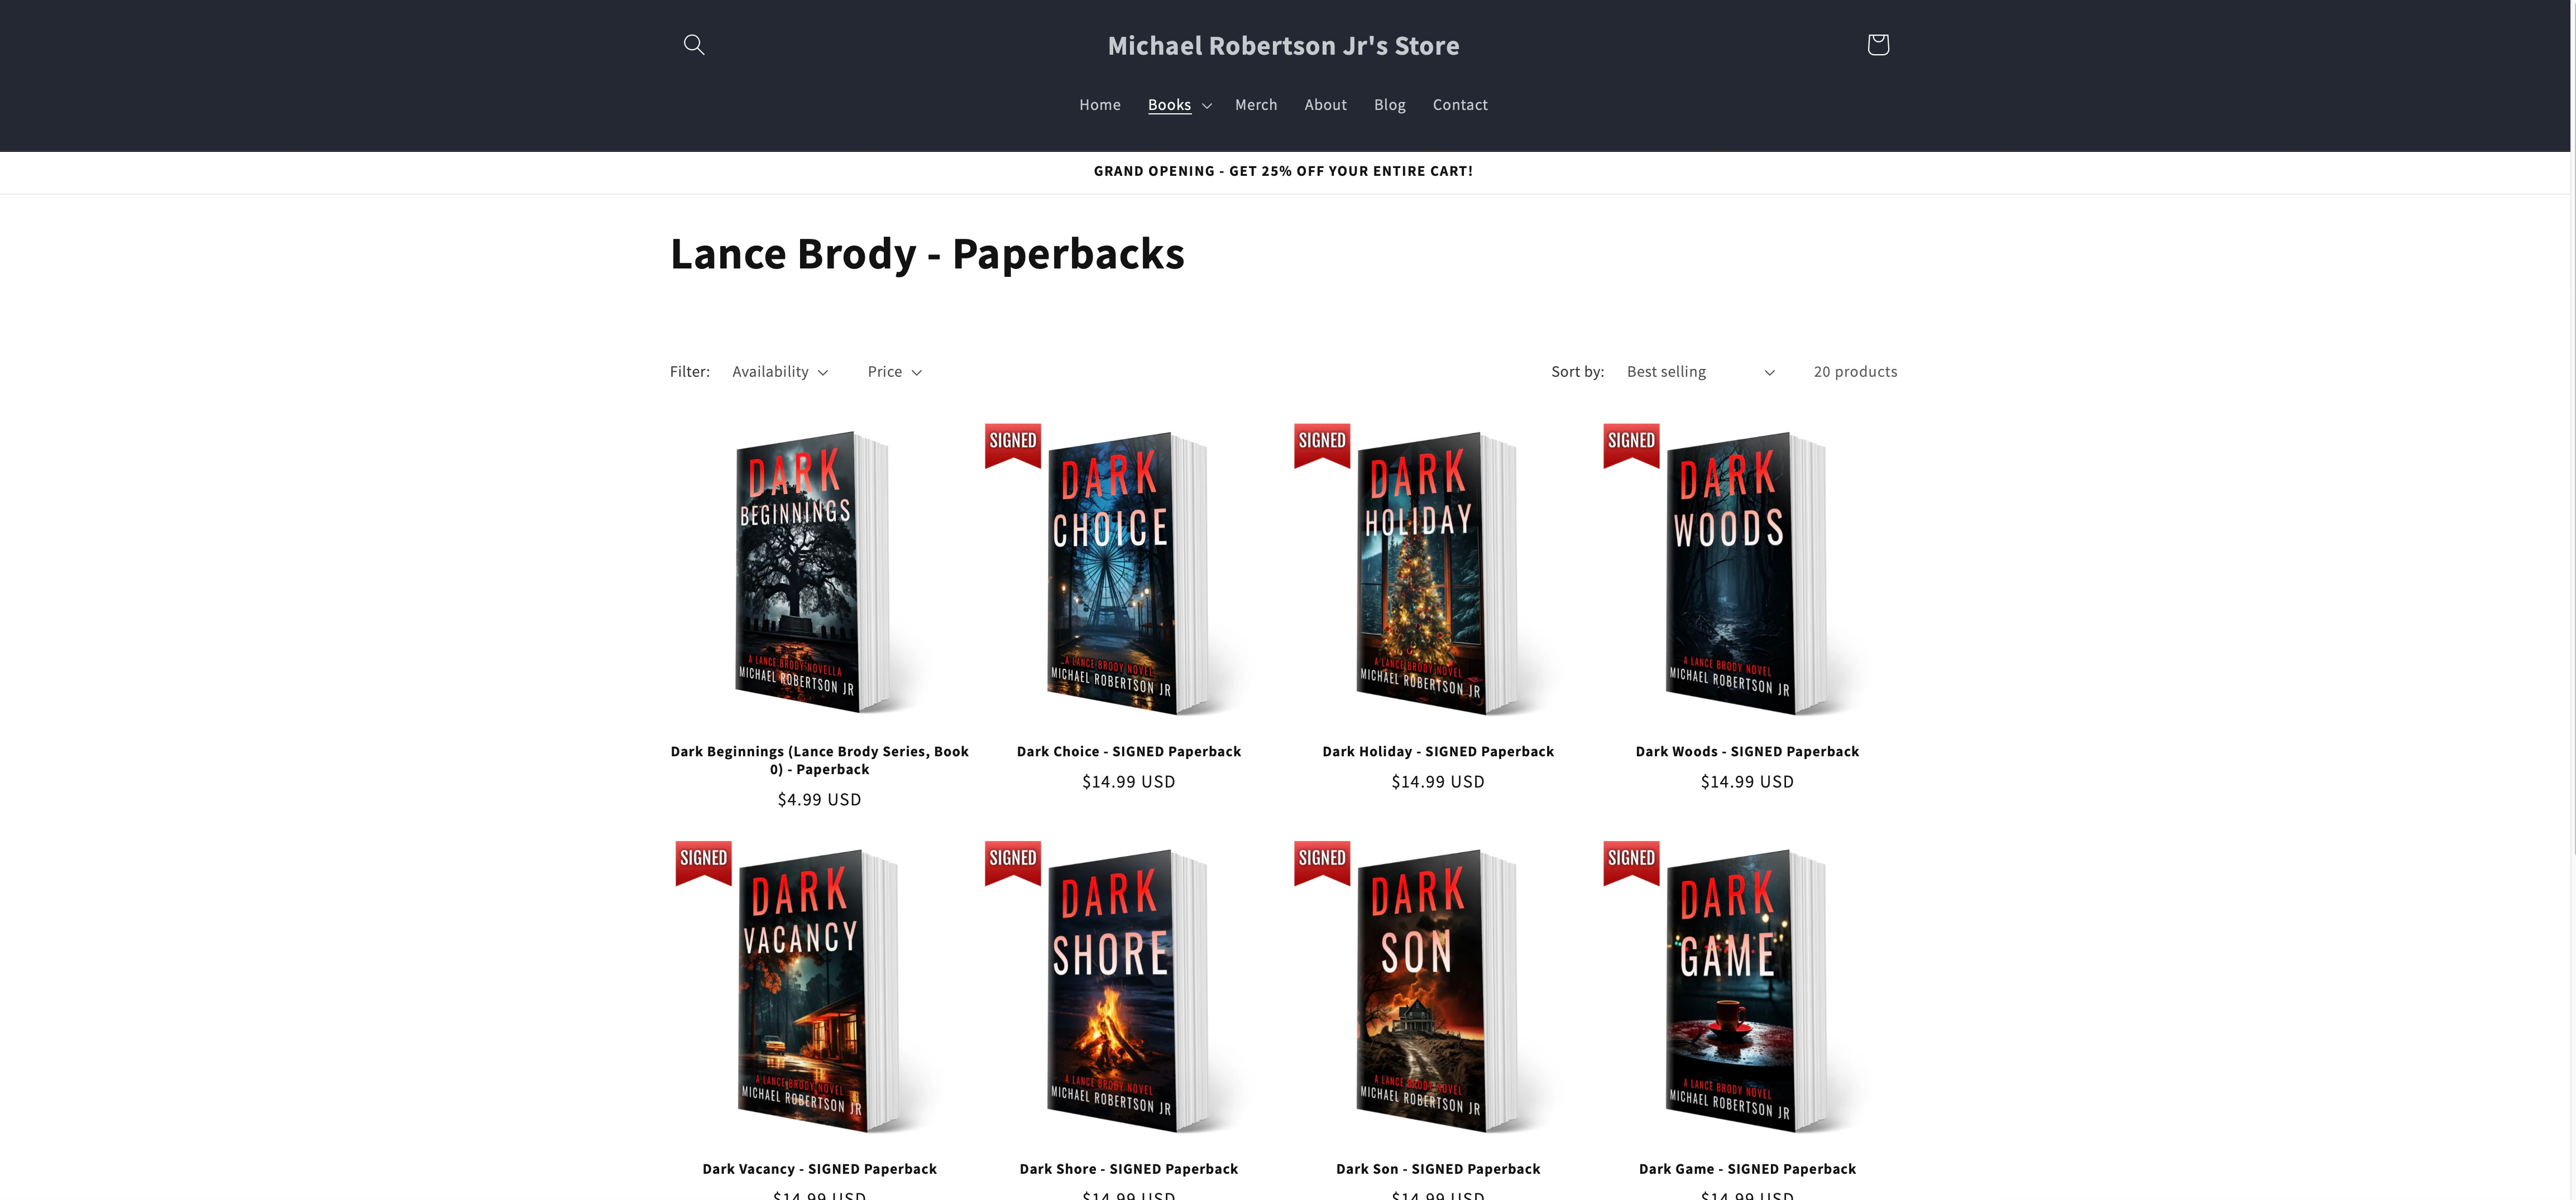The image size is (2576, 1200).
Task: Expand the Availability filter
Action: (x=780, y=372)
